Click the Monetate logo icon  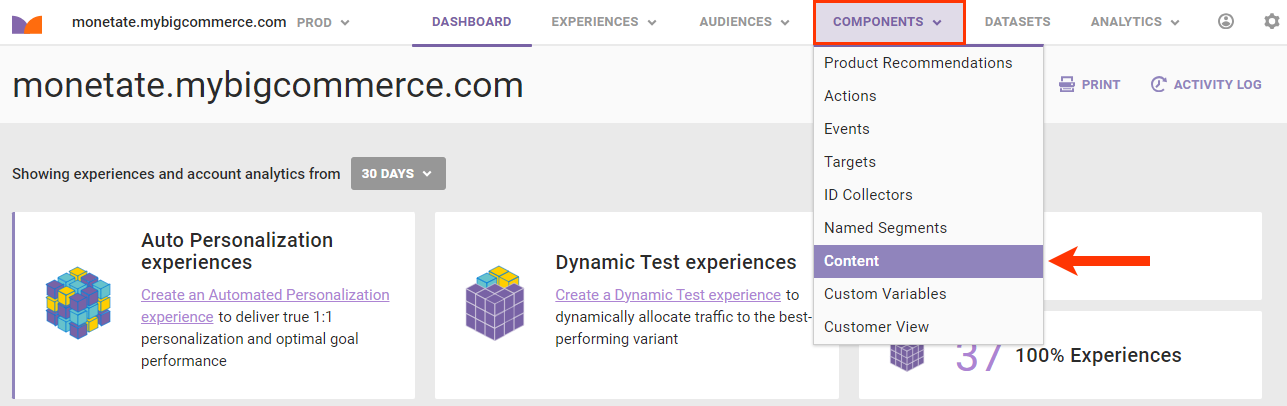click(27, 23)
